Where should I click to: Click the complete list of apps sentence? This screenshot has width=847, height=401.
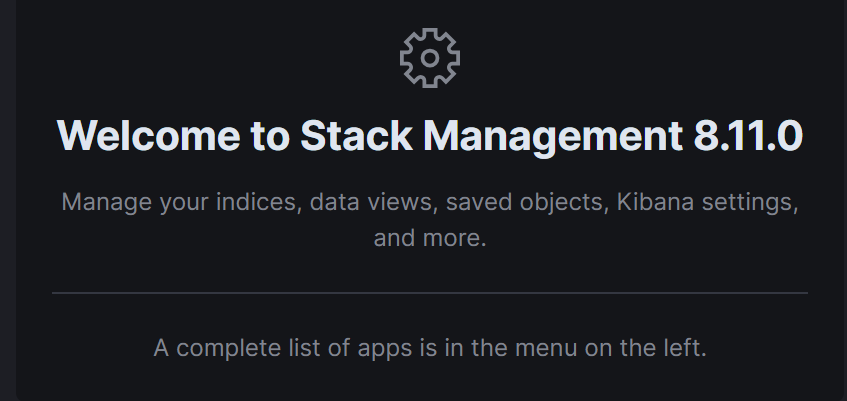tap(429, 349)
